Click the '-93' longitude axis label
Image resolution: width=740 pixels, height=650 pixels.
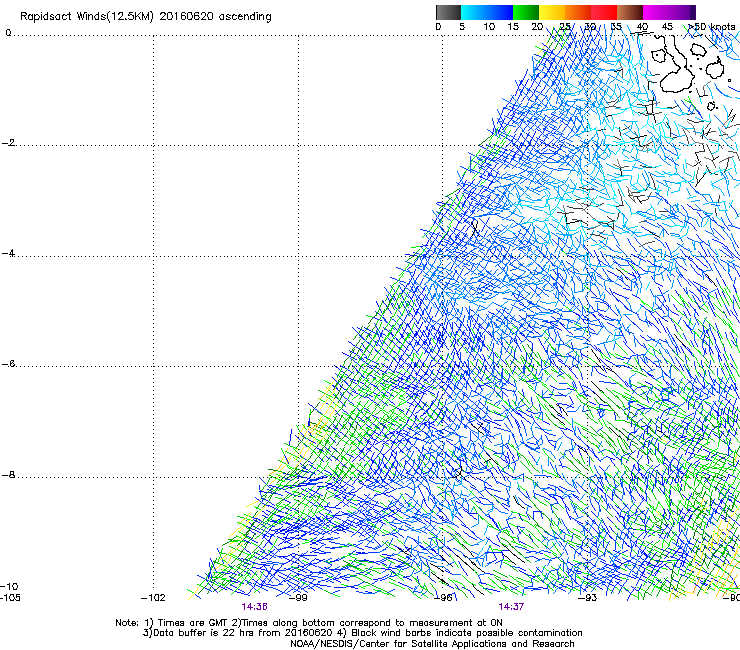[x=588, y=598]
